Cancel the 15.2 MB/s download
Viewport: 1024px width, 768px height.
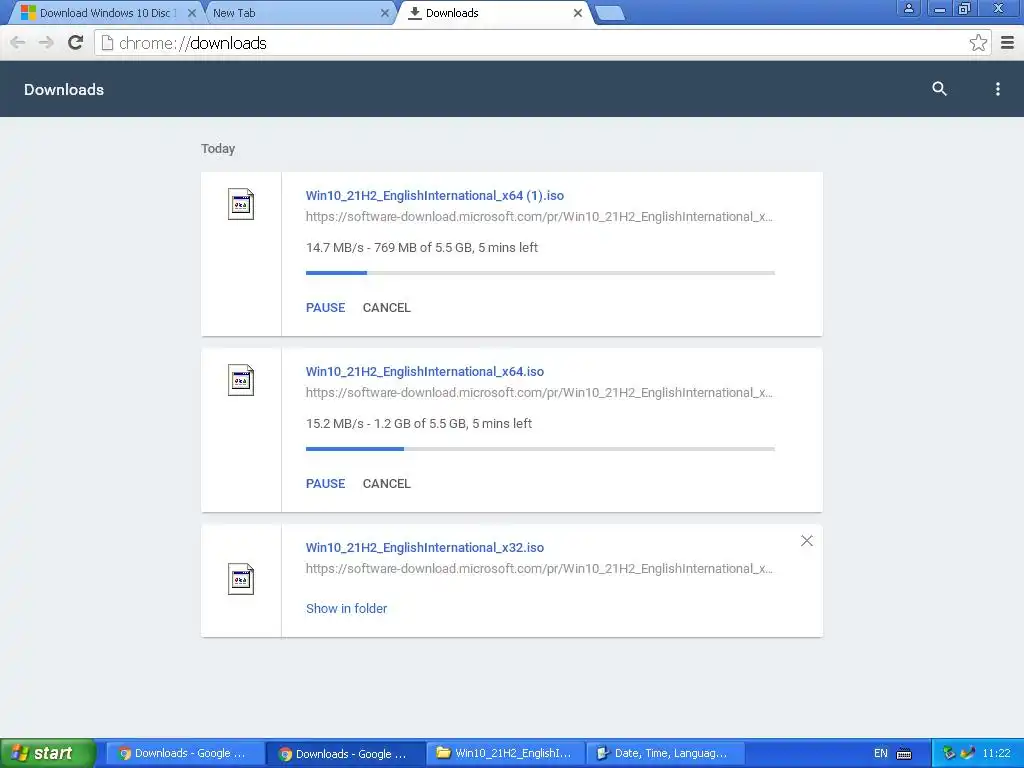click(x=387, y=484)
